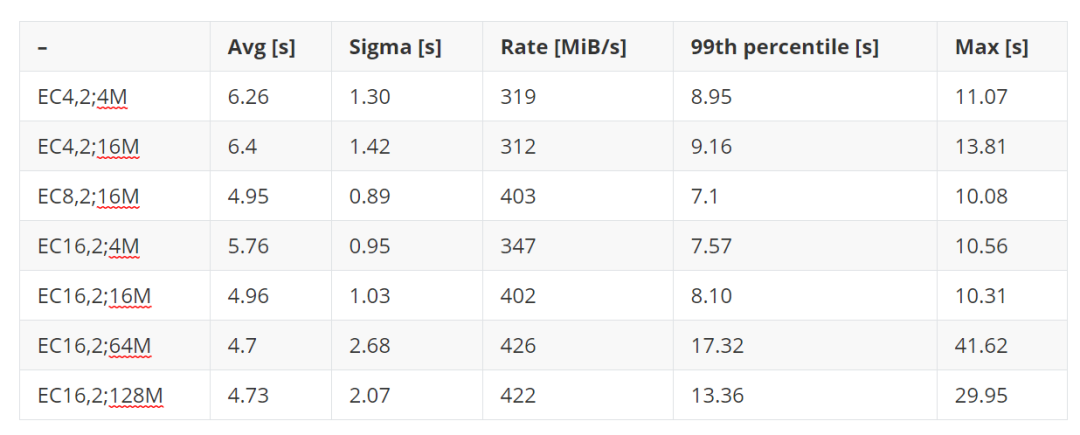Click the sigma value 0.89 cell
The image size is (1080, 435).
(x=369, y=196)
